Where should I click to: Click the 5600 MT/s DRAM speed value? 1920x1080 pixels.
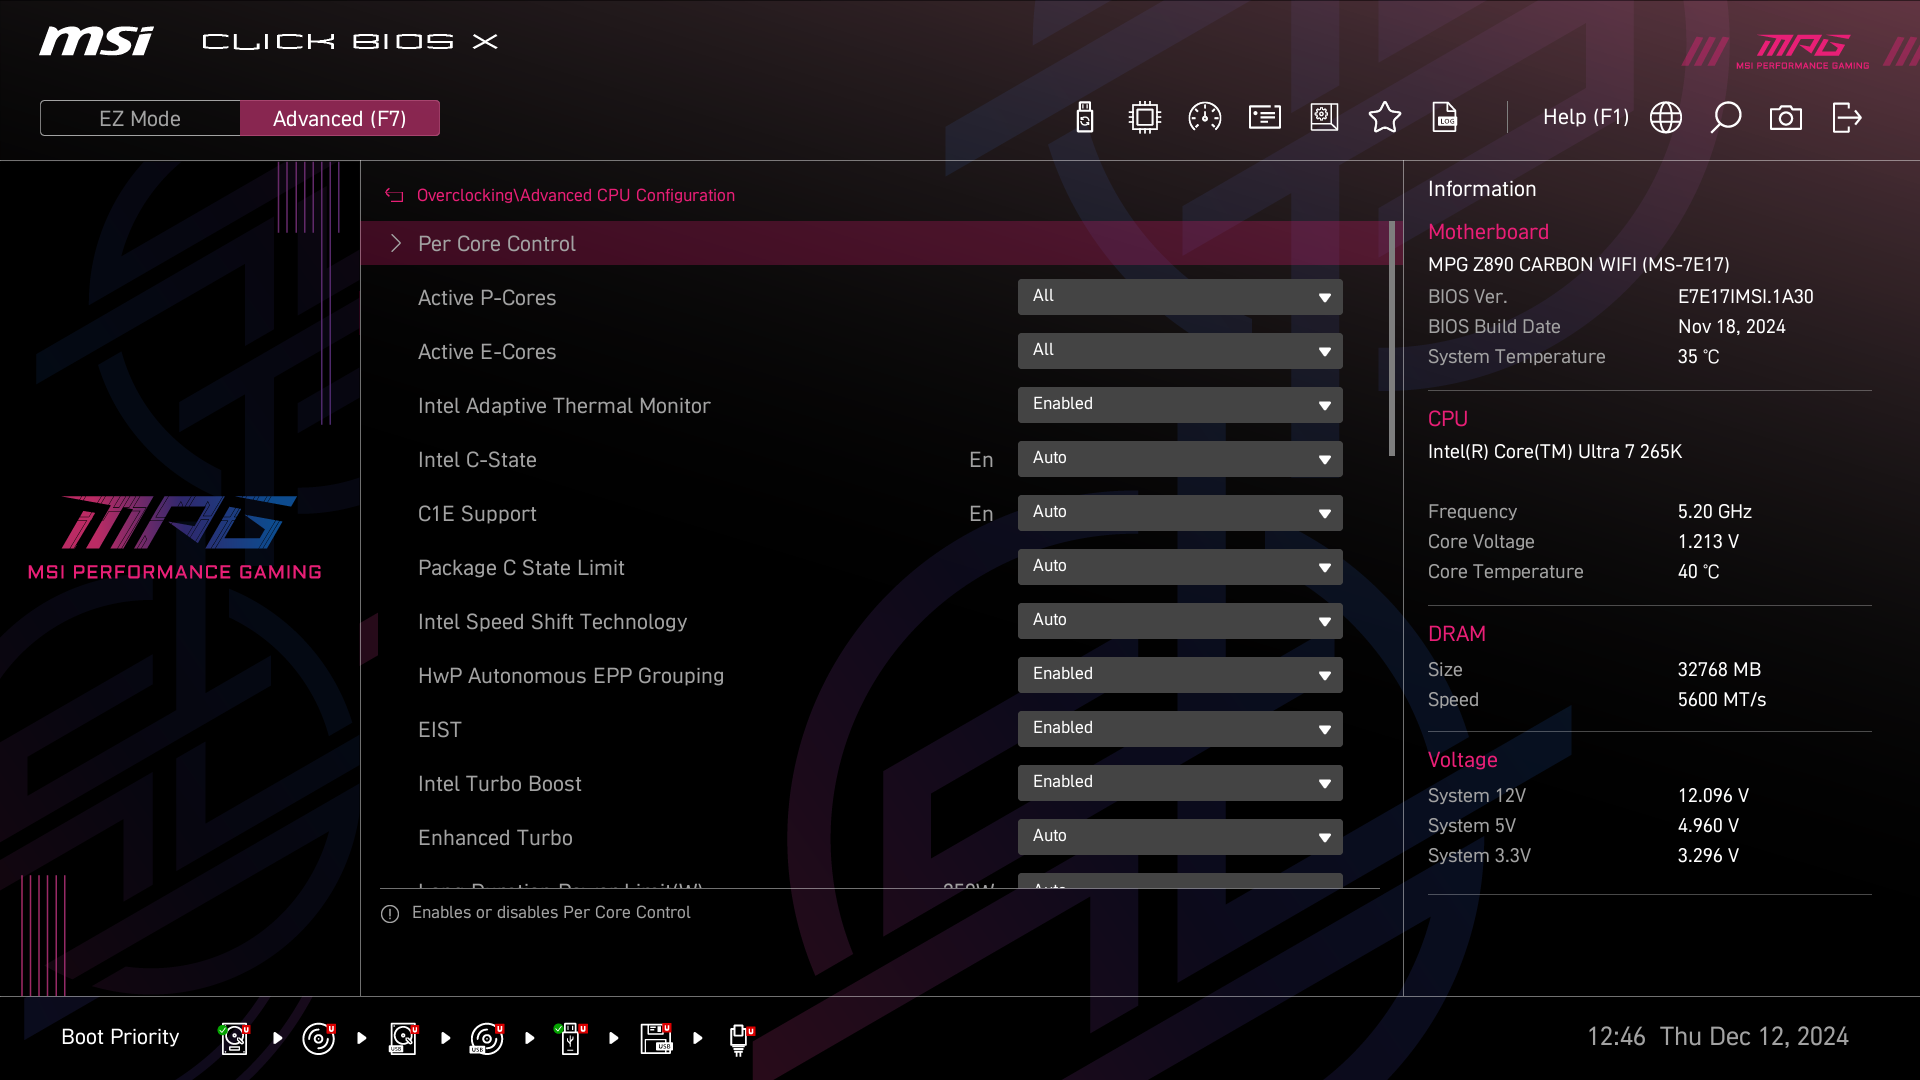click(x=1721, y=700)
